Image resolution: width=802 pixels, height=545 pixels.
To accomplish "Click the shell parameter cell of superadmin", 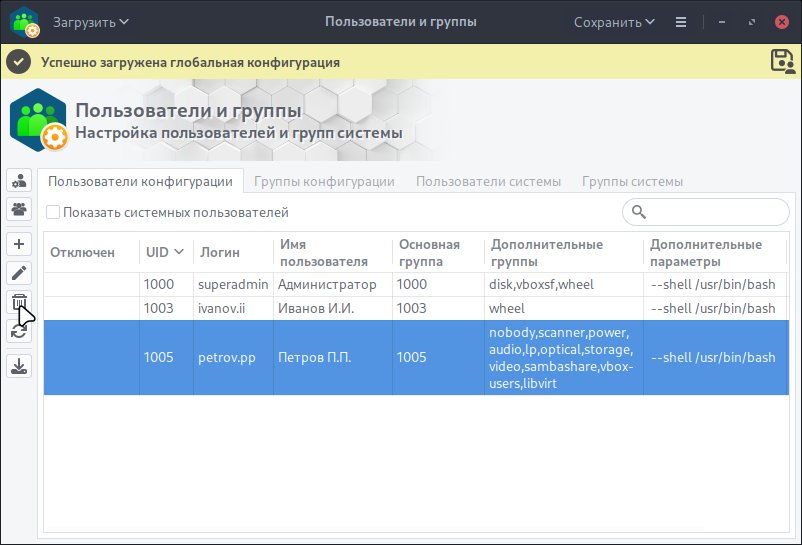I will click(x=716, y=284).
